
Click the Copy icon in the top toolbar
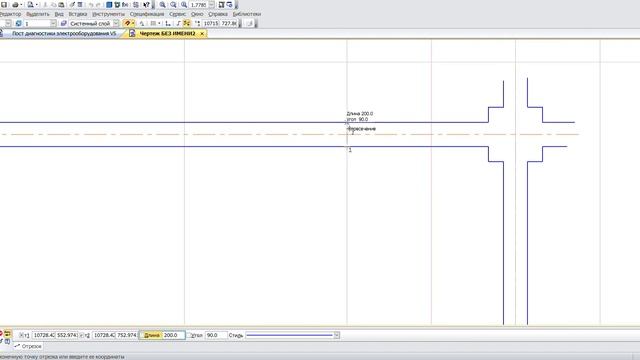coord(53,4)
